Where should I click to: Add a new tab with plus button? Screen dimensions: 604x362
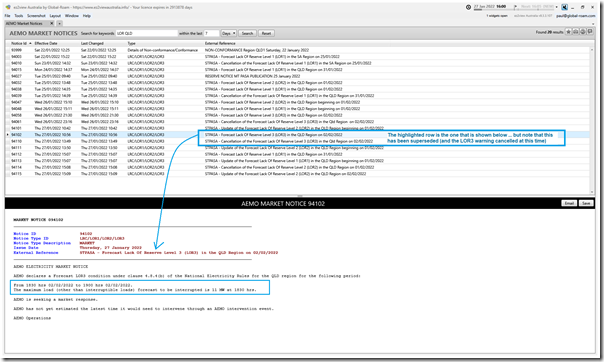coord(59,23)
